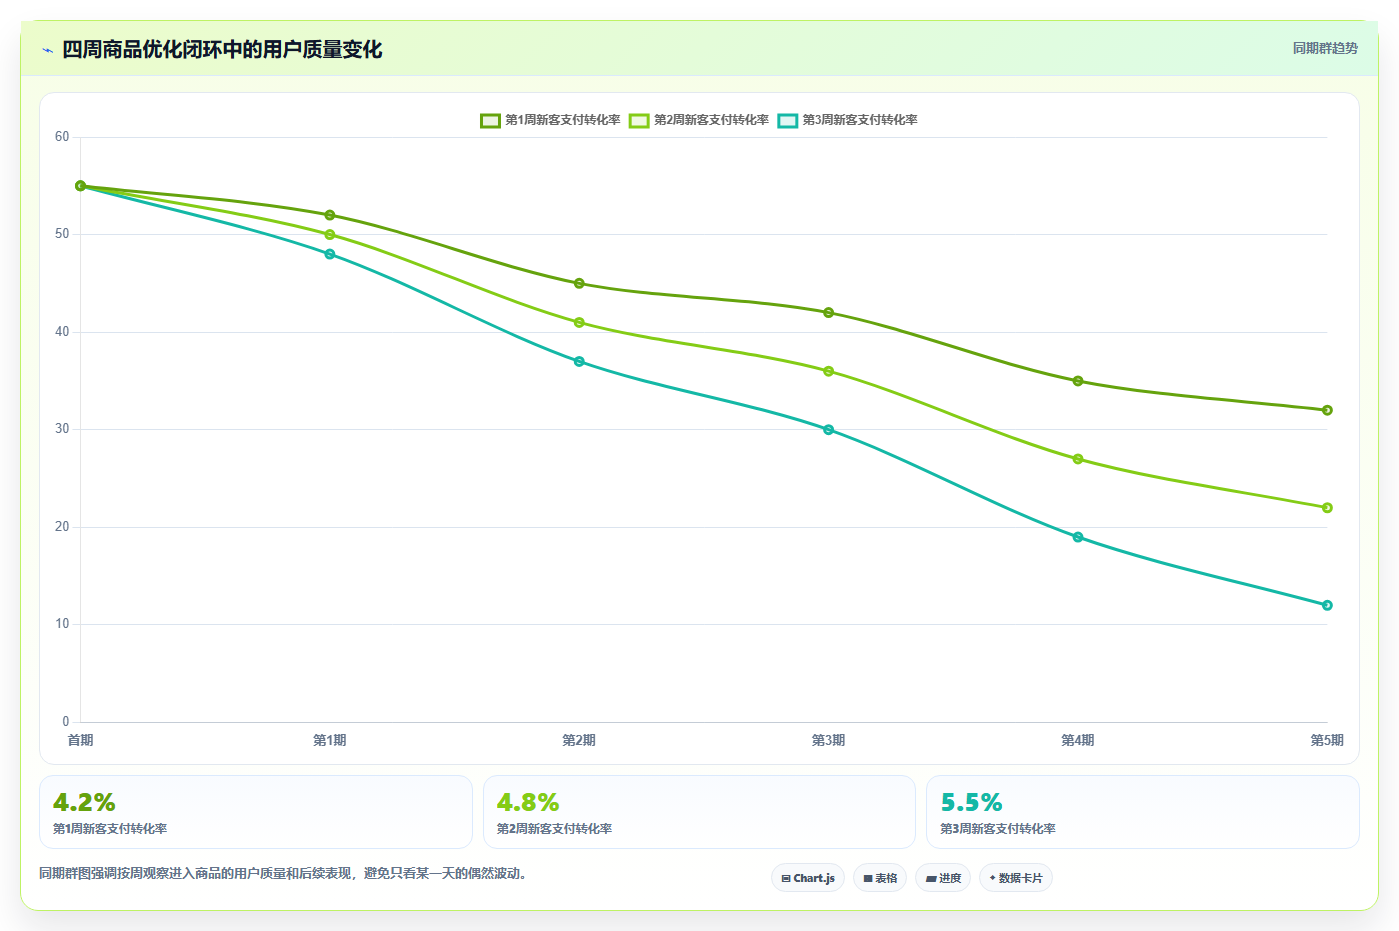The width and height of the screenshot is (1399, 931).
Task: Click 第3周 series point at 第4期 (19)
Action: [x=1078, y=537]
